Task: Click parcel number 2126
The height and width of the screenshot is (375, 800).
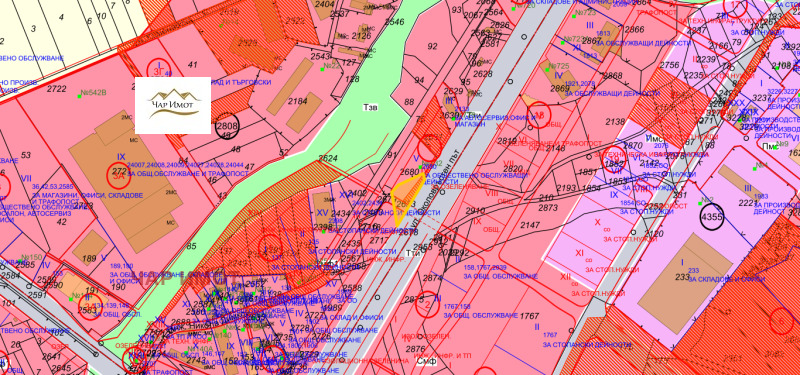Action: click(361, 35)
